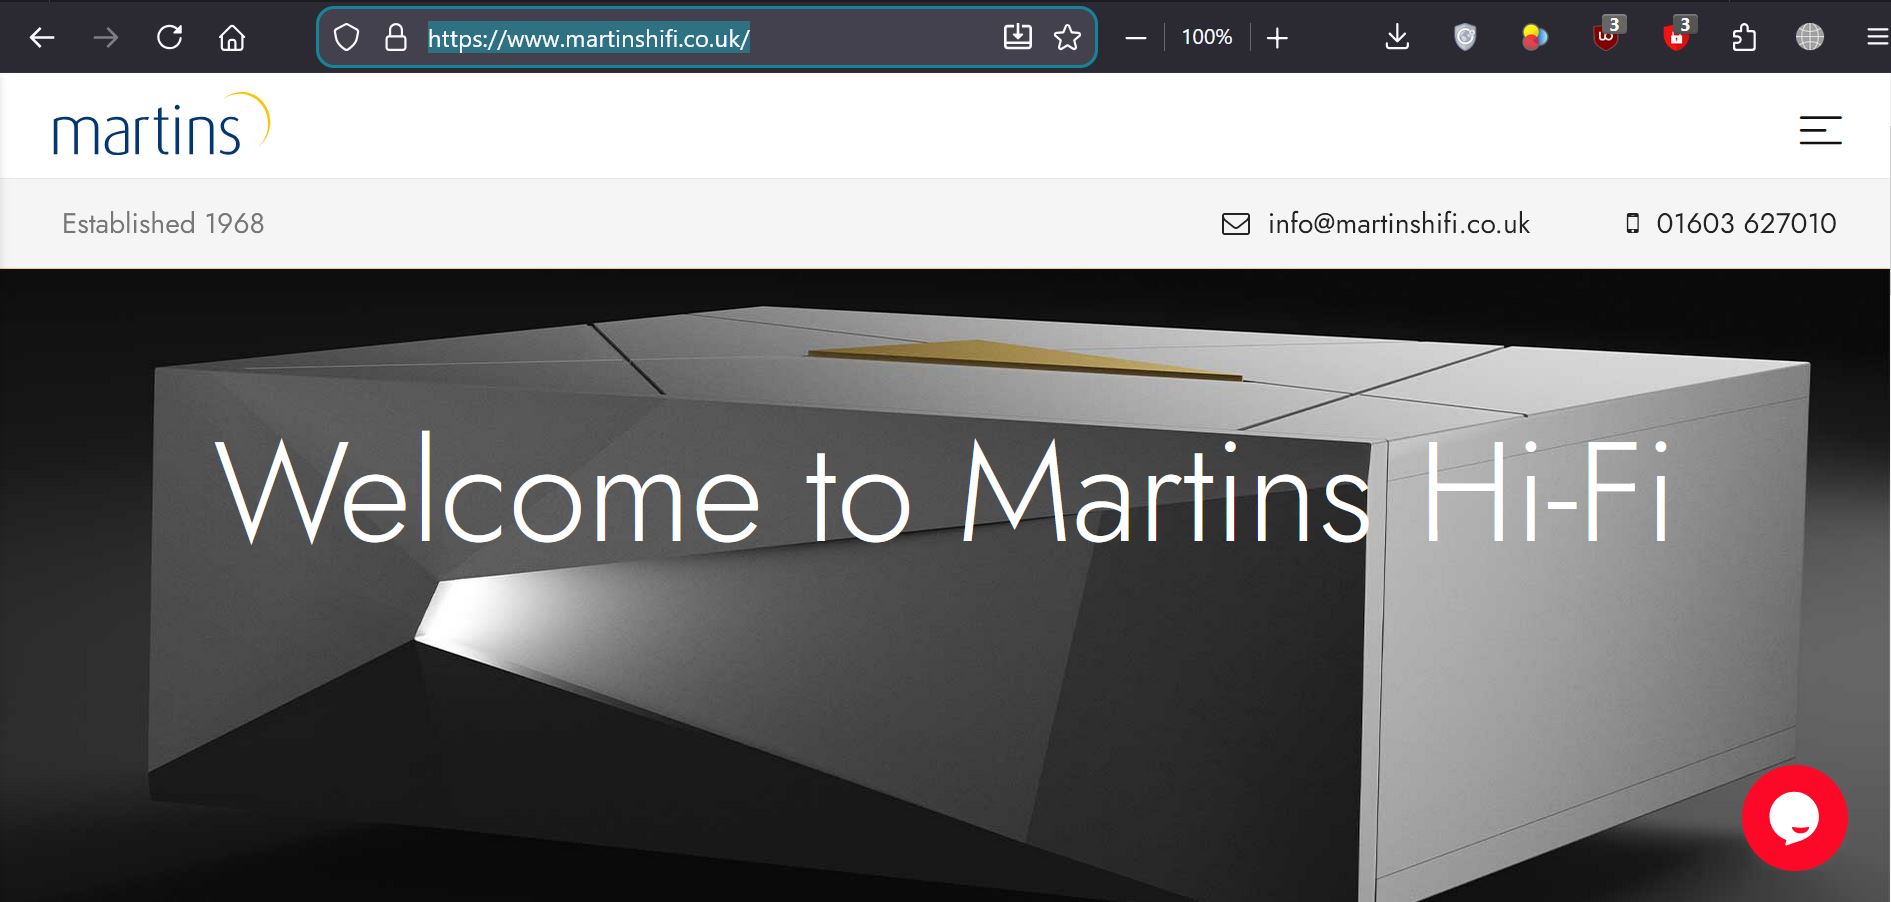
Task: Open the website hamburger menu
Action: point(1820,130)
